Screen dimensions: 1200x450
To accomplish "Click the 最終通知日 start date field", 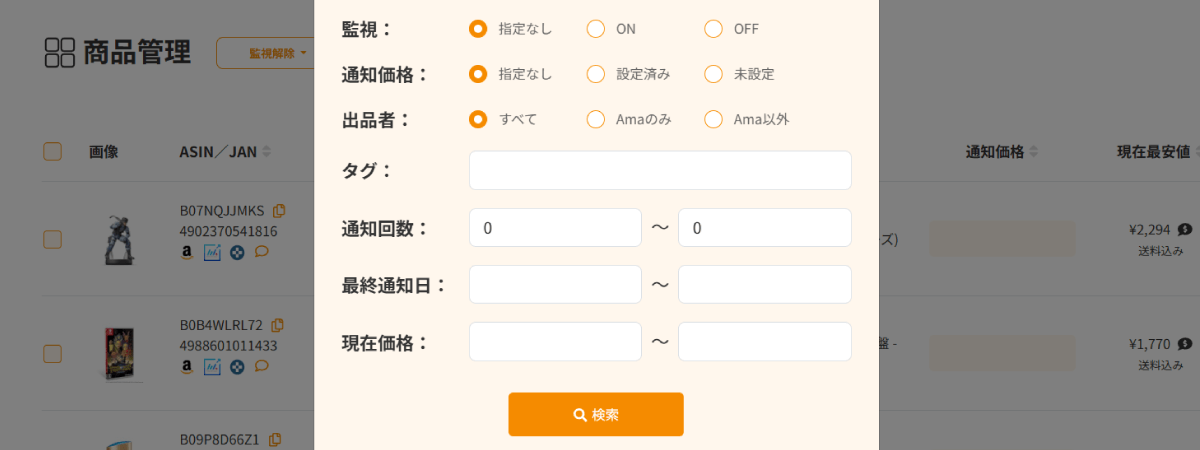I will 555,284.
